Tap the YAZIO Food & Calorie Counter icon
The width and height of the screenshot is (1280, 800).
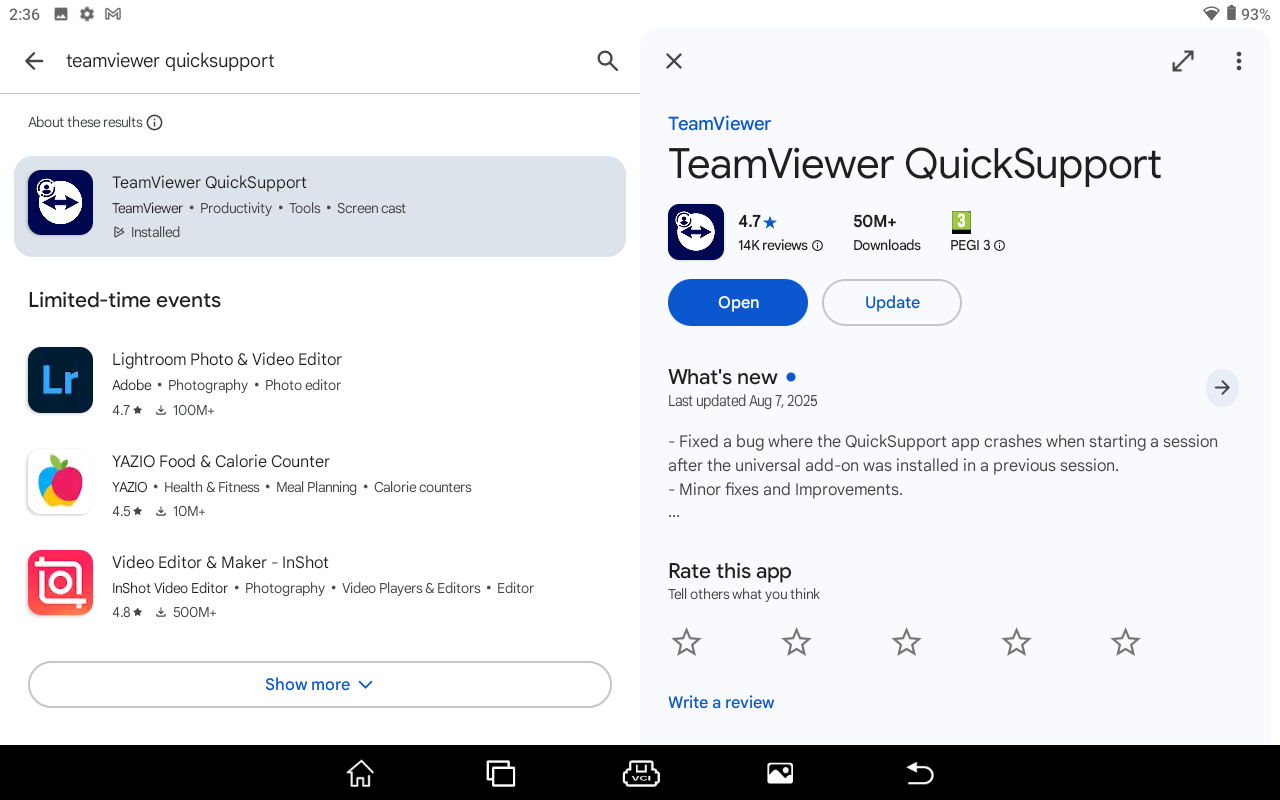point(60,482)
